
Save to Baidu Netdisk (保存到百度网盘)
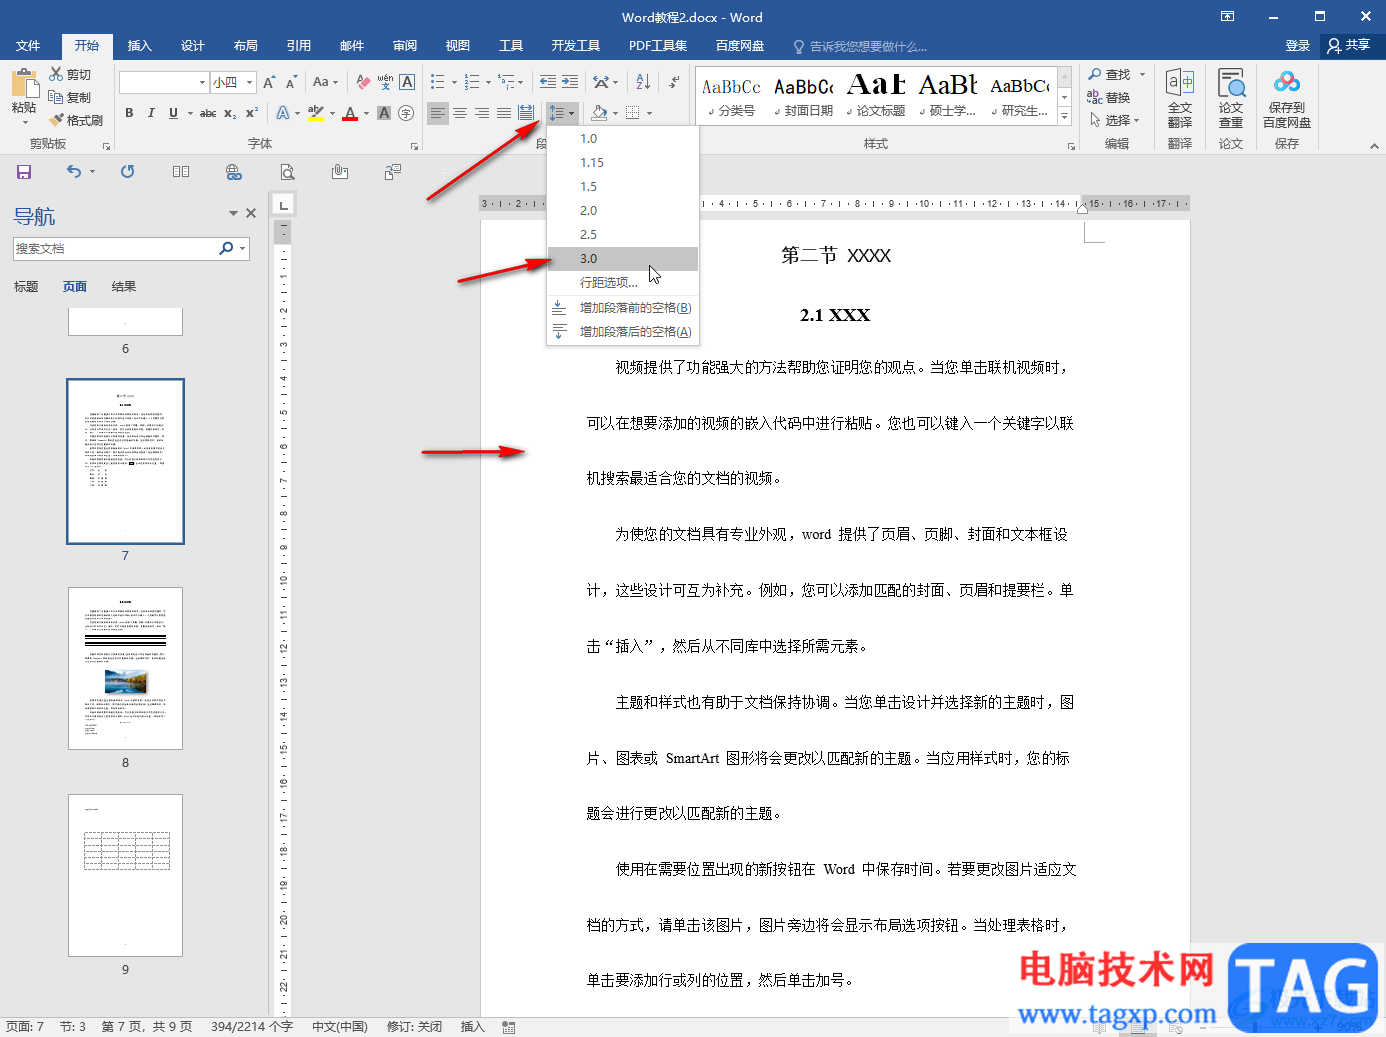[x=1287, y=98]
